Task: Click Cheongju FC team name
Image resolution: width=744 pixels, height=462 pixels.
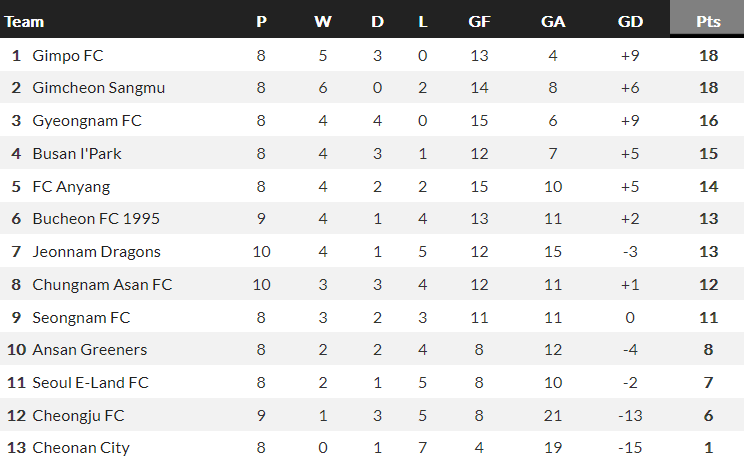Action: click(78, 416)
